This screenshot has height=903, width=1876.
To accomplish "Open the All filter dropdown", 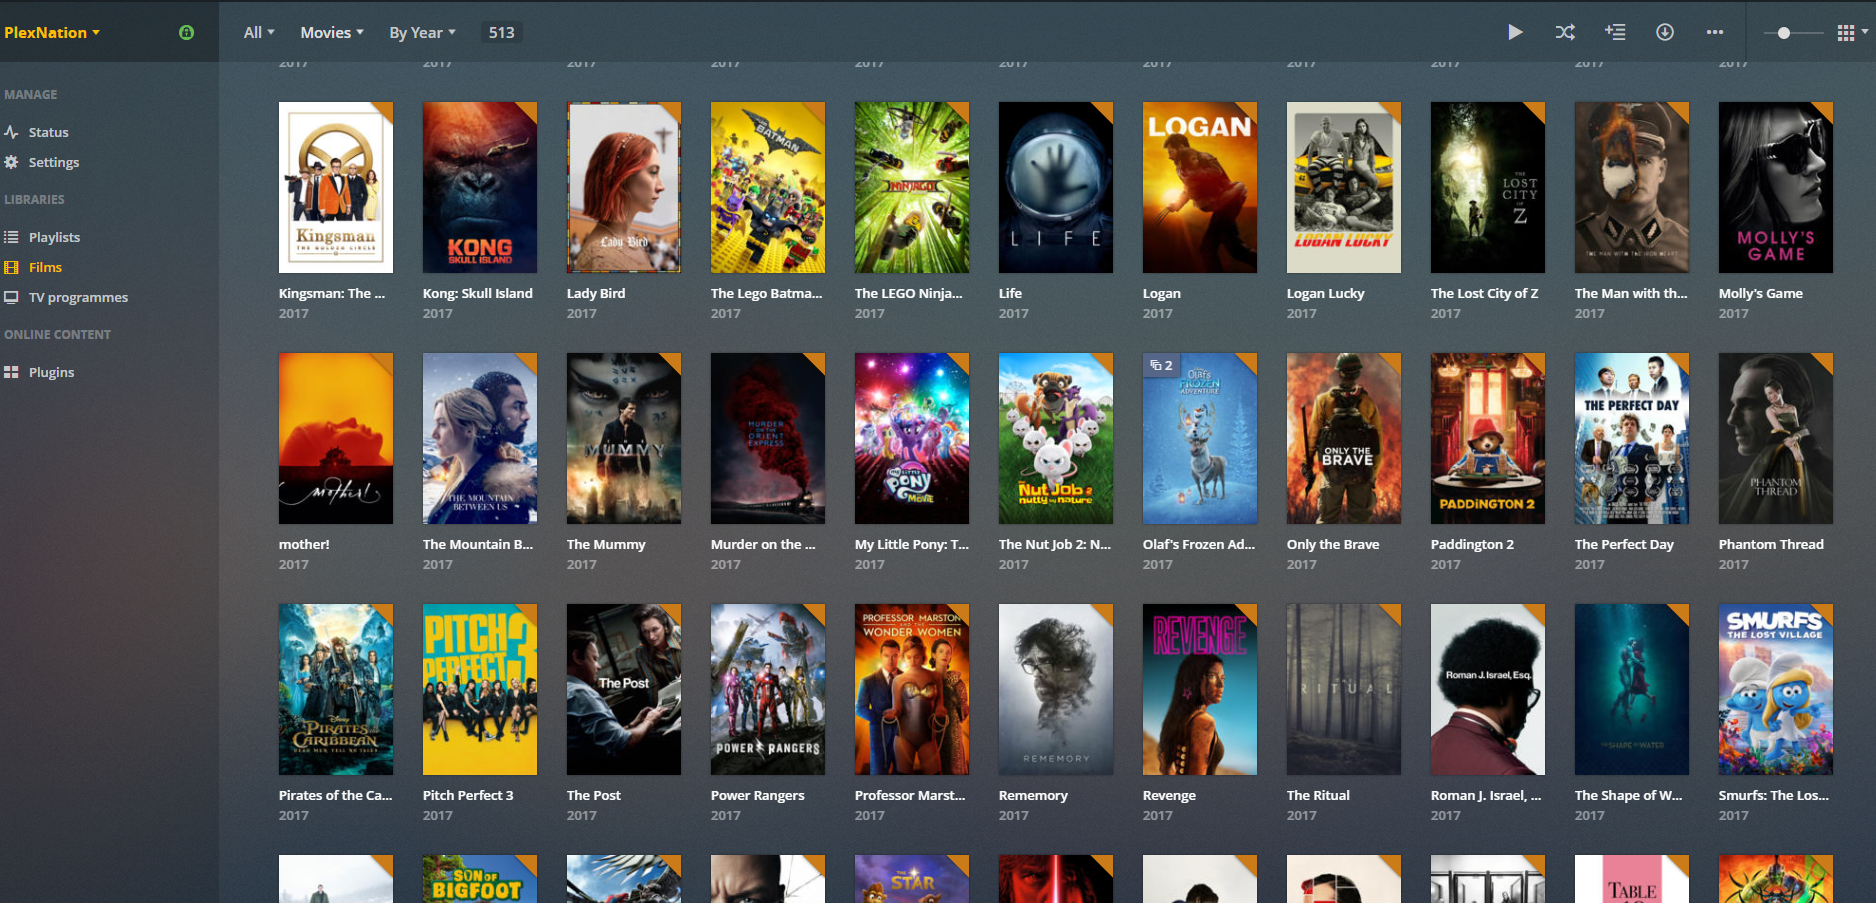I will (x=259, y=32).
